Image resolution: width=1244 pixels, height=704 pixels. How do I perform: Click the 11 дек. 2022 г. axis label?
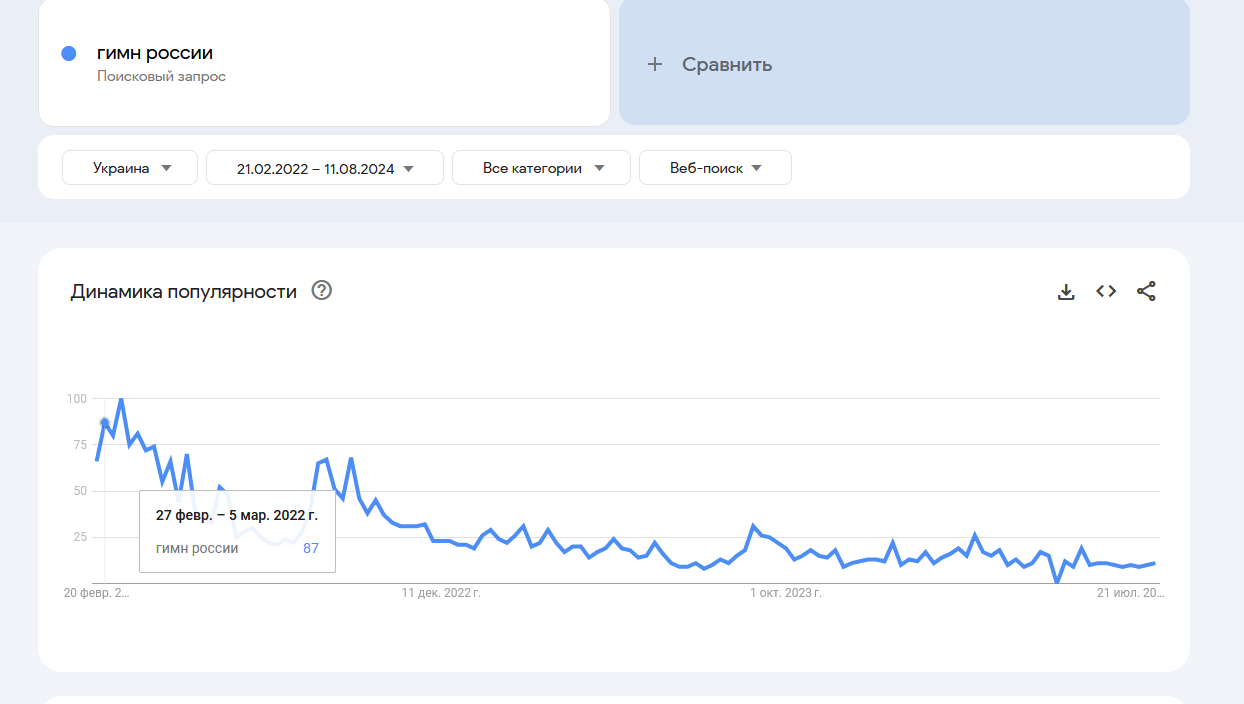(x=441, y=593)
